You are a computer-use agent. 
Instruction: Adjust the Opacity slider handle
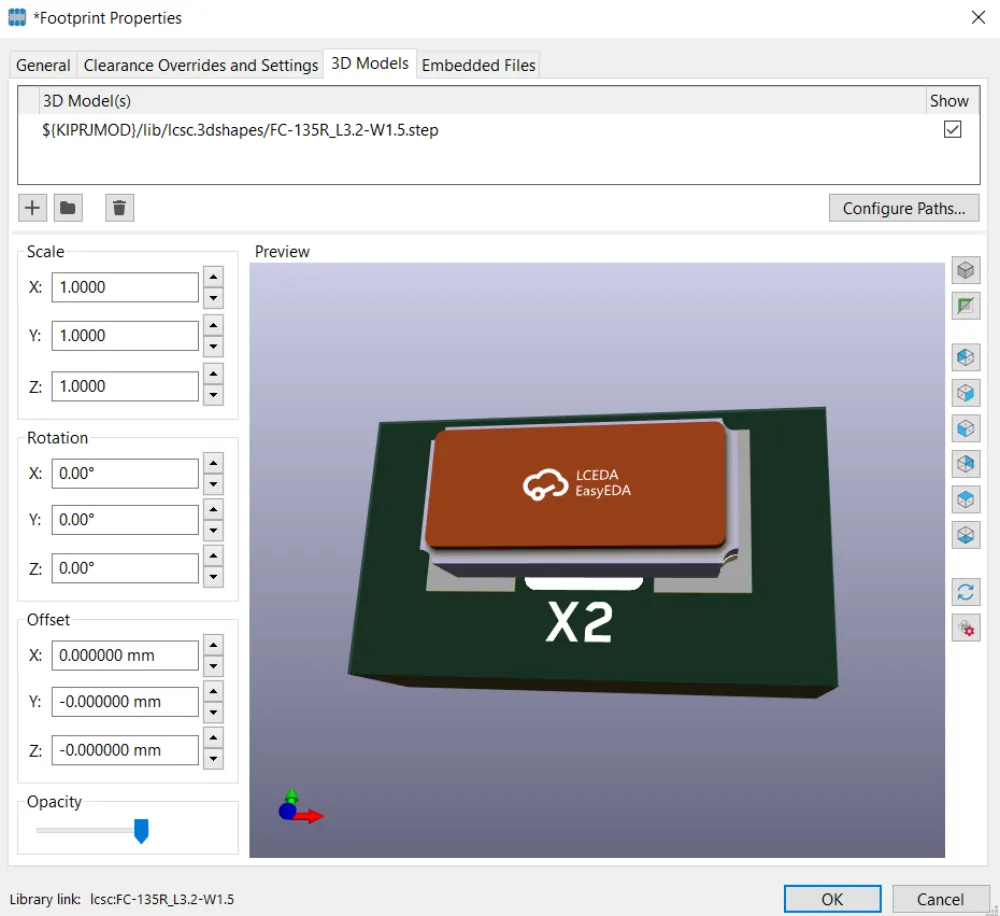[141, 831]
